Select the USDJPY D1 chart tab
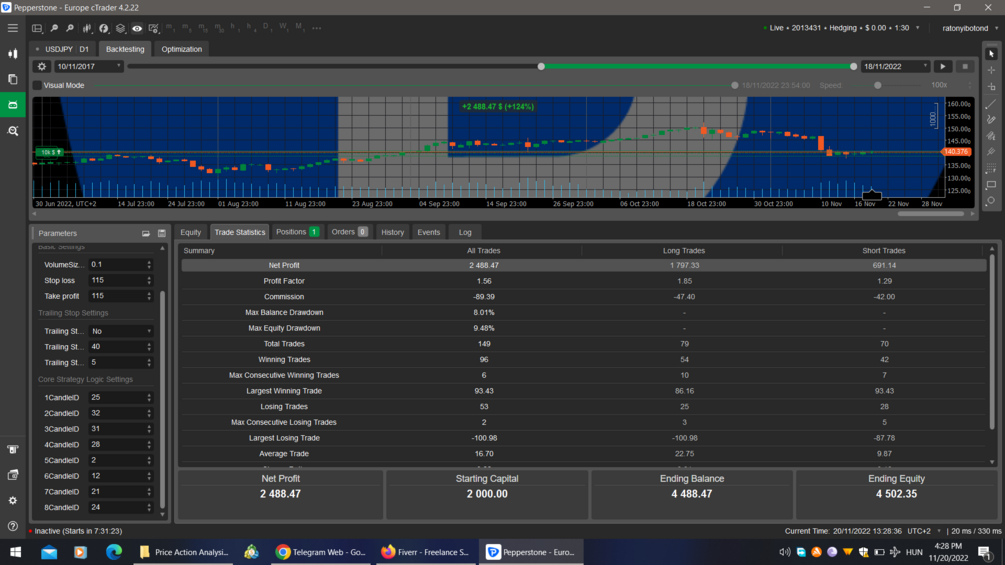 (64, 49)
